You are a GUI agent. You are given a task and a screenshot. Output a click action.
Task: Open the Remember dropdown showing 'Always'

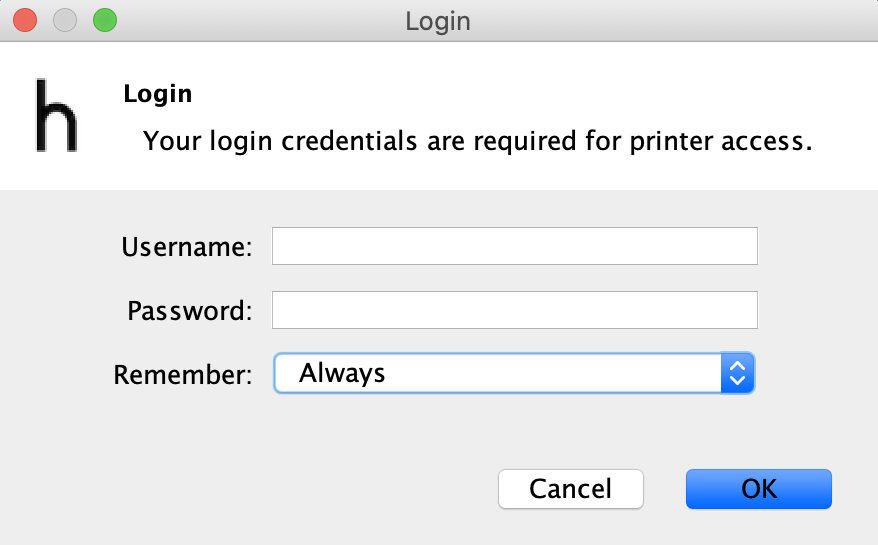click(x=514, y=373)
